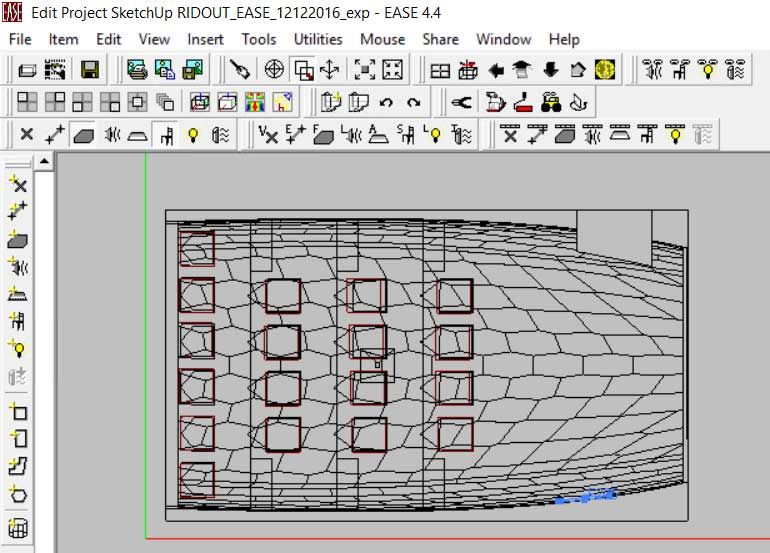Click the yellow globe icon

605,70
